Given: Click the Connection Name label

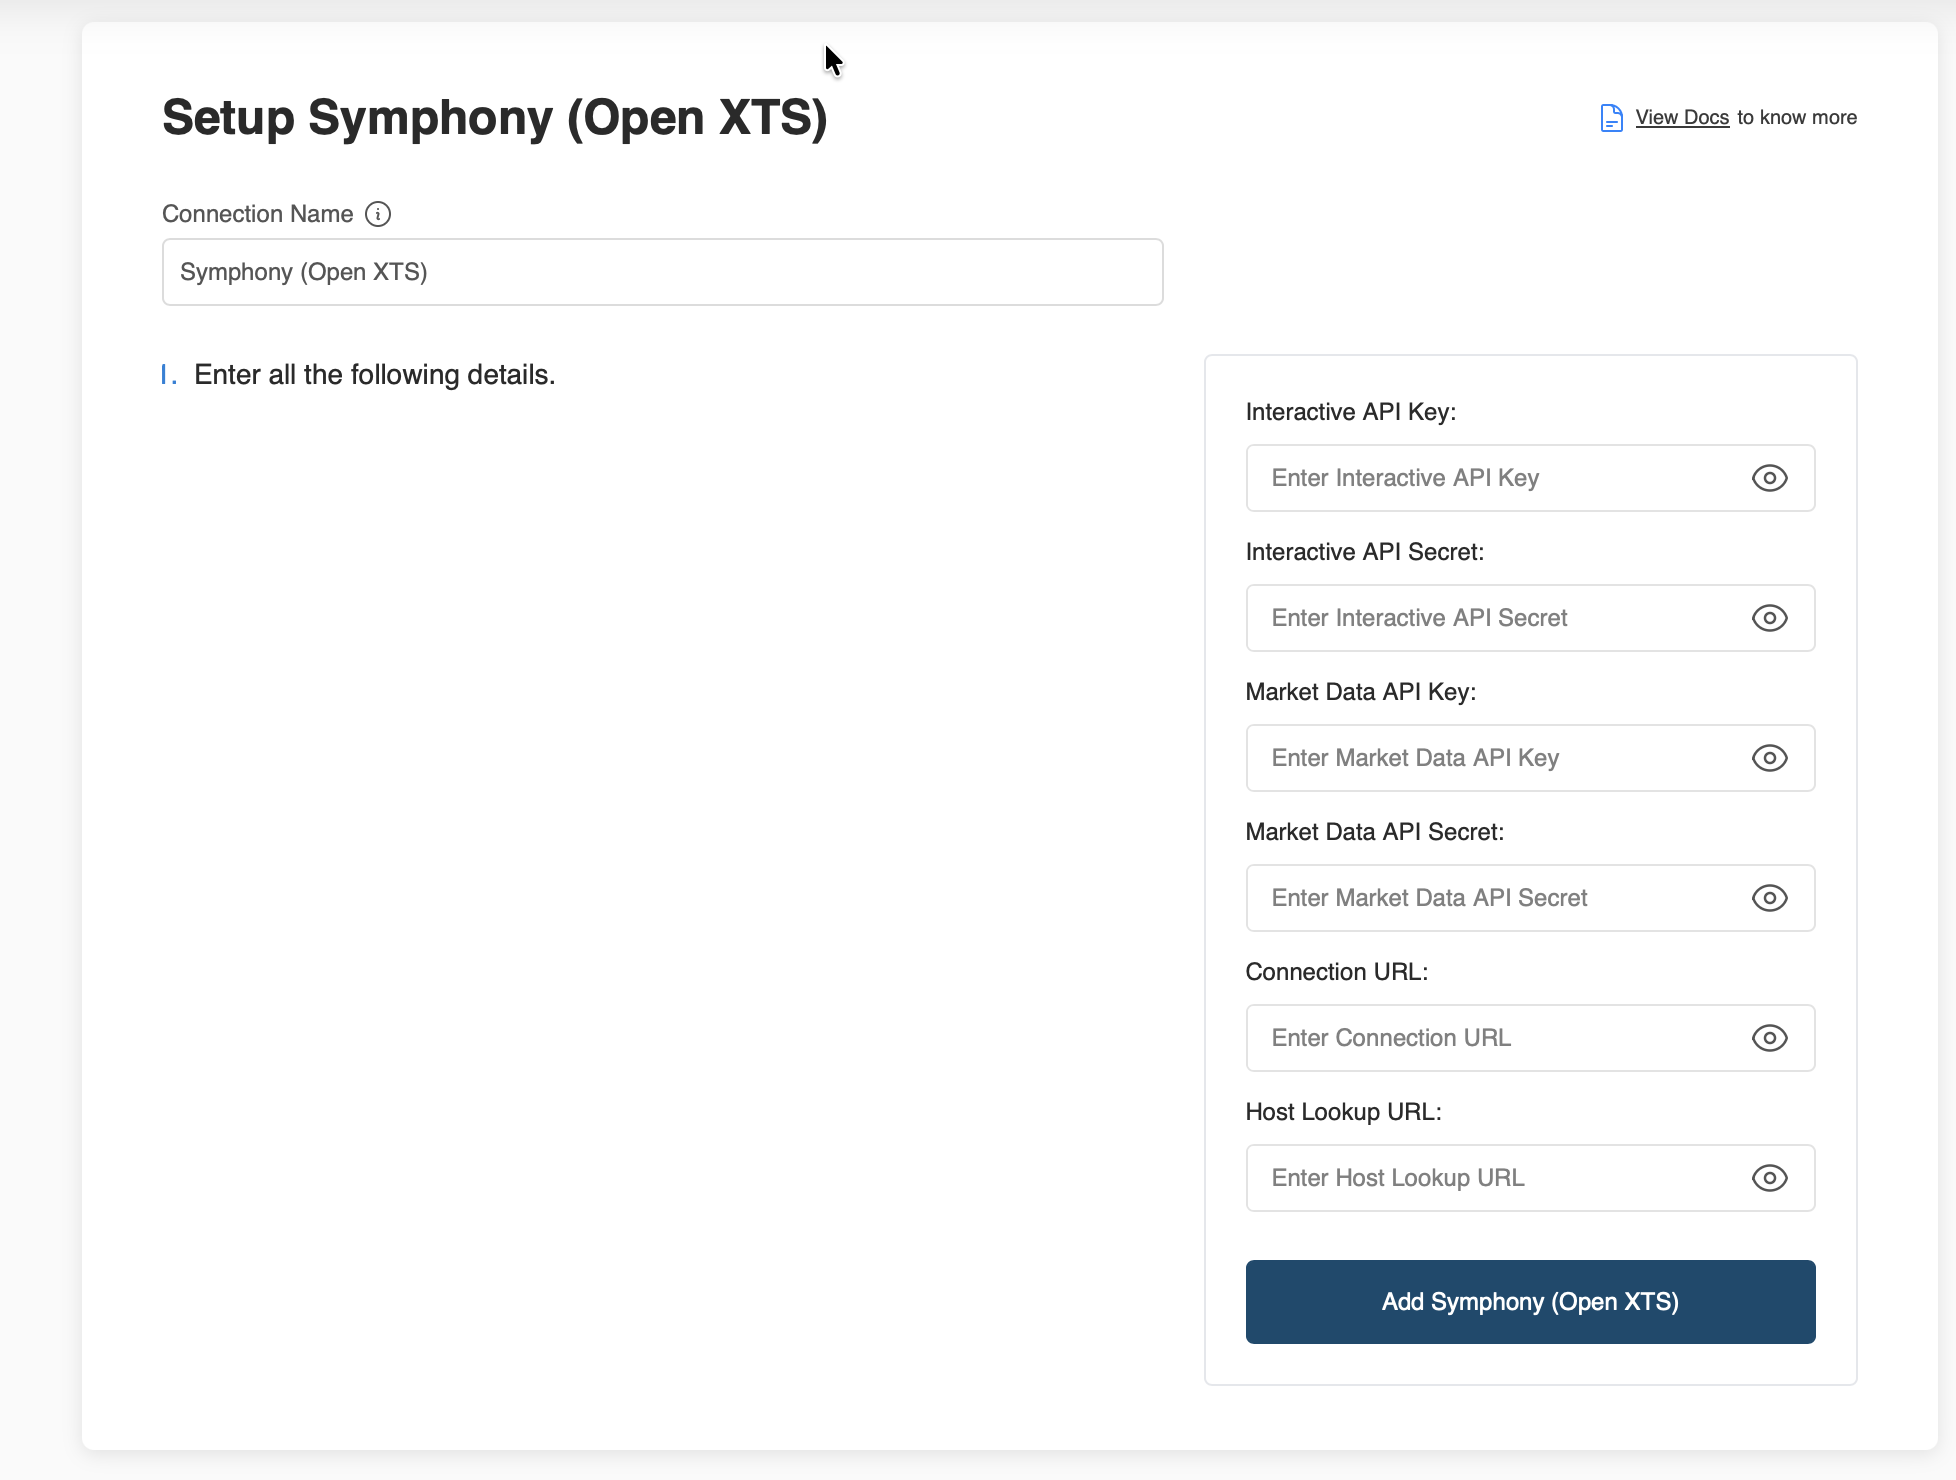Looking at the screenshot, I should (x=257, y=214).
